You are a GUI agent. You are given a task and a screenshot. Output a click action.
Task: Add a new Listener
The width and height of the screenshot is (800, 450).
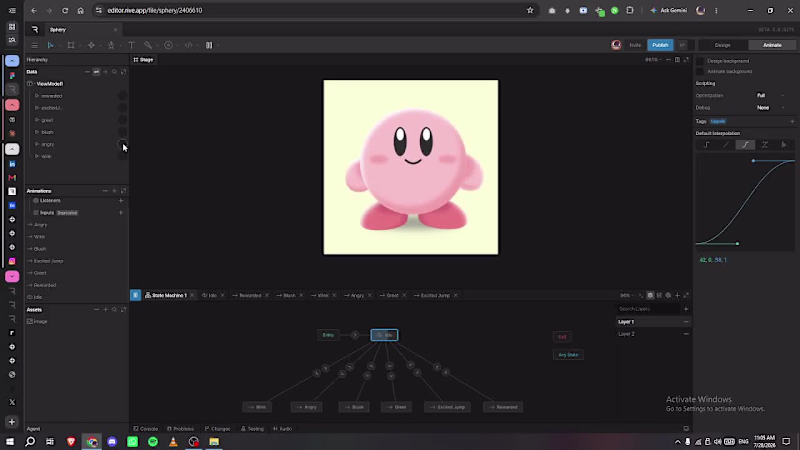121,201
